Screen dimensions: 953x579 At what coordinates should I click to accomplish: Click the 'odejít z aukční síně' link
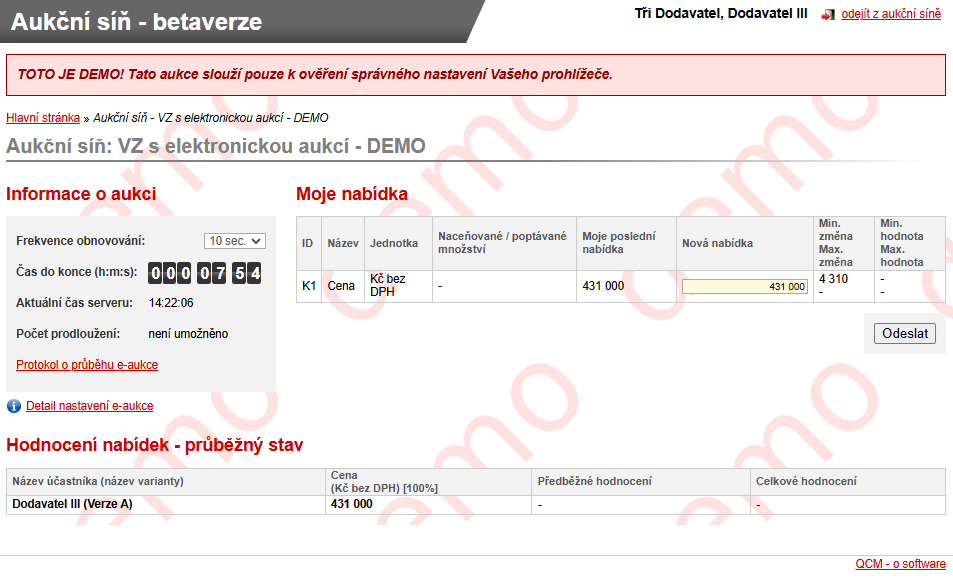click(x=890, y=14)
